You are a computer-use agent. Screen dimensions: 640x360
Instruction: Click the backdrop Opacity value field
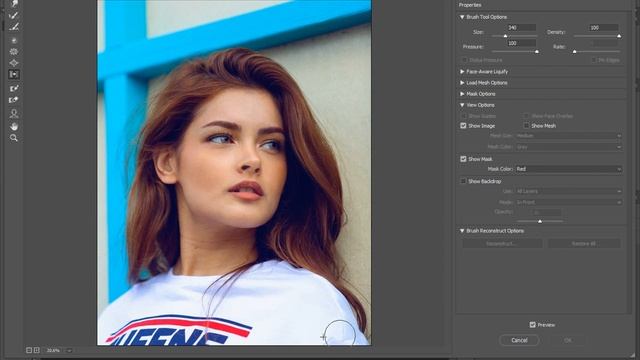[x=547, y=212]
